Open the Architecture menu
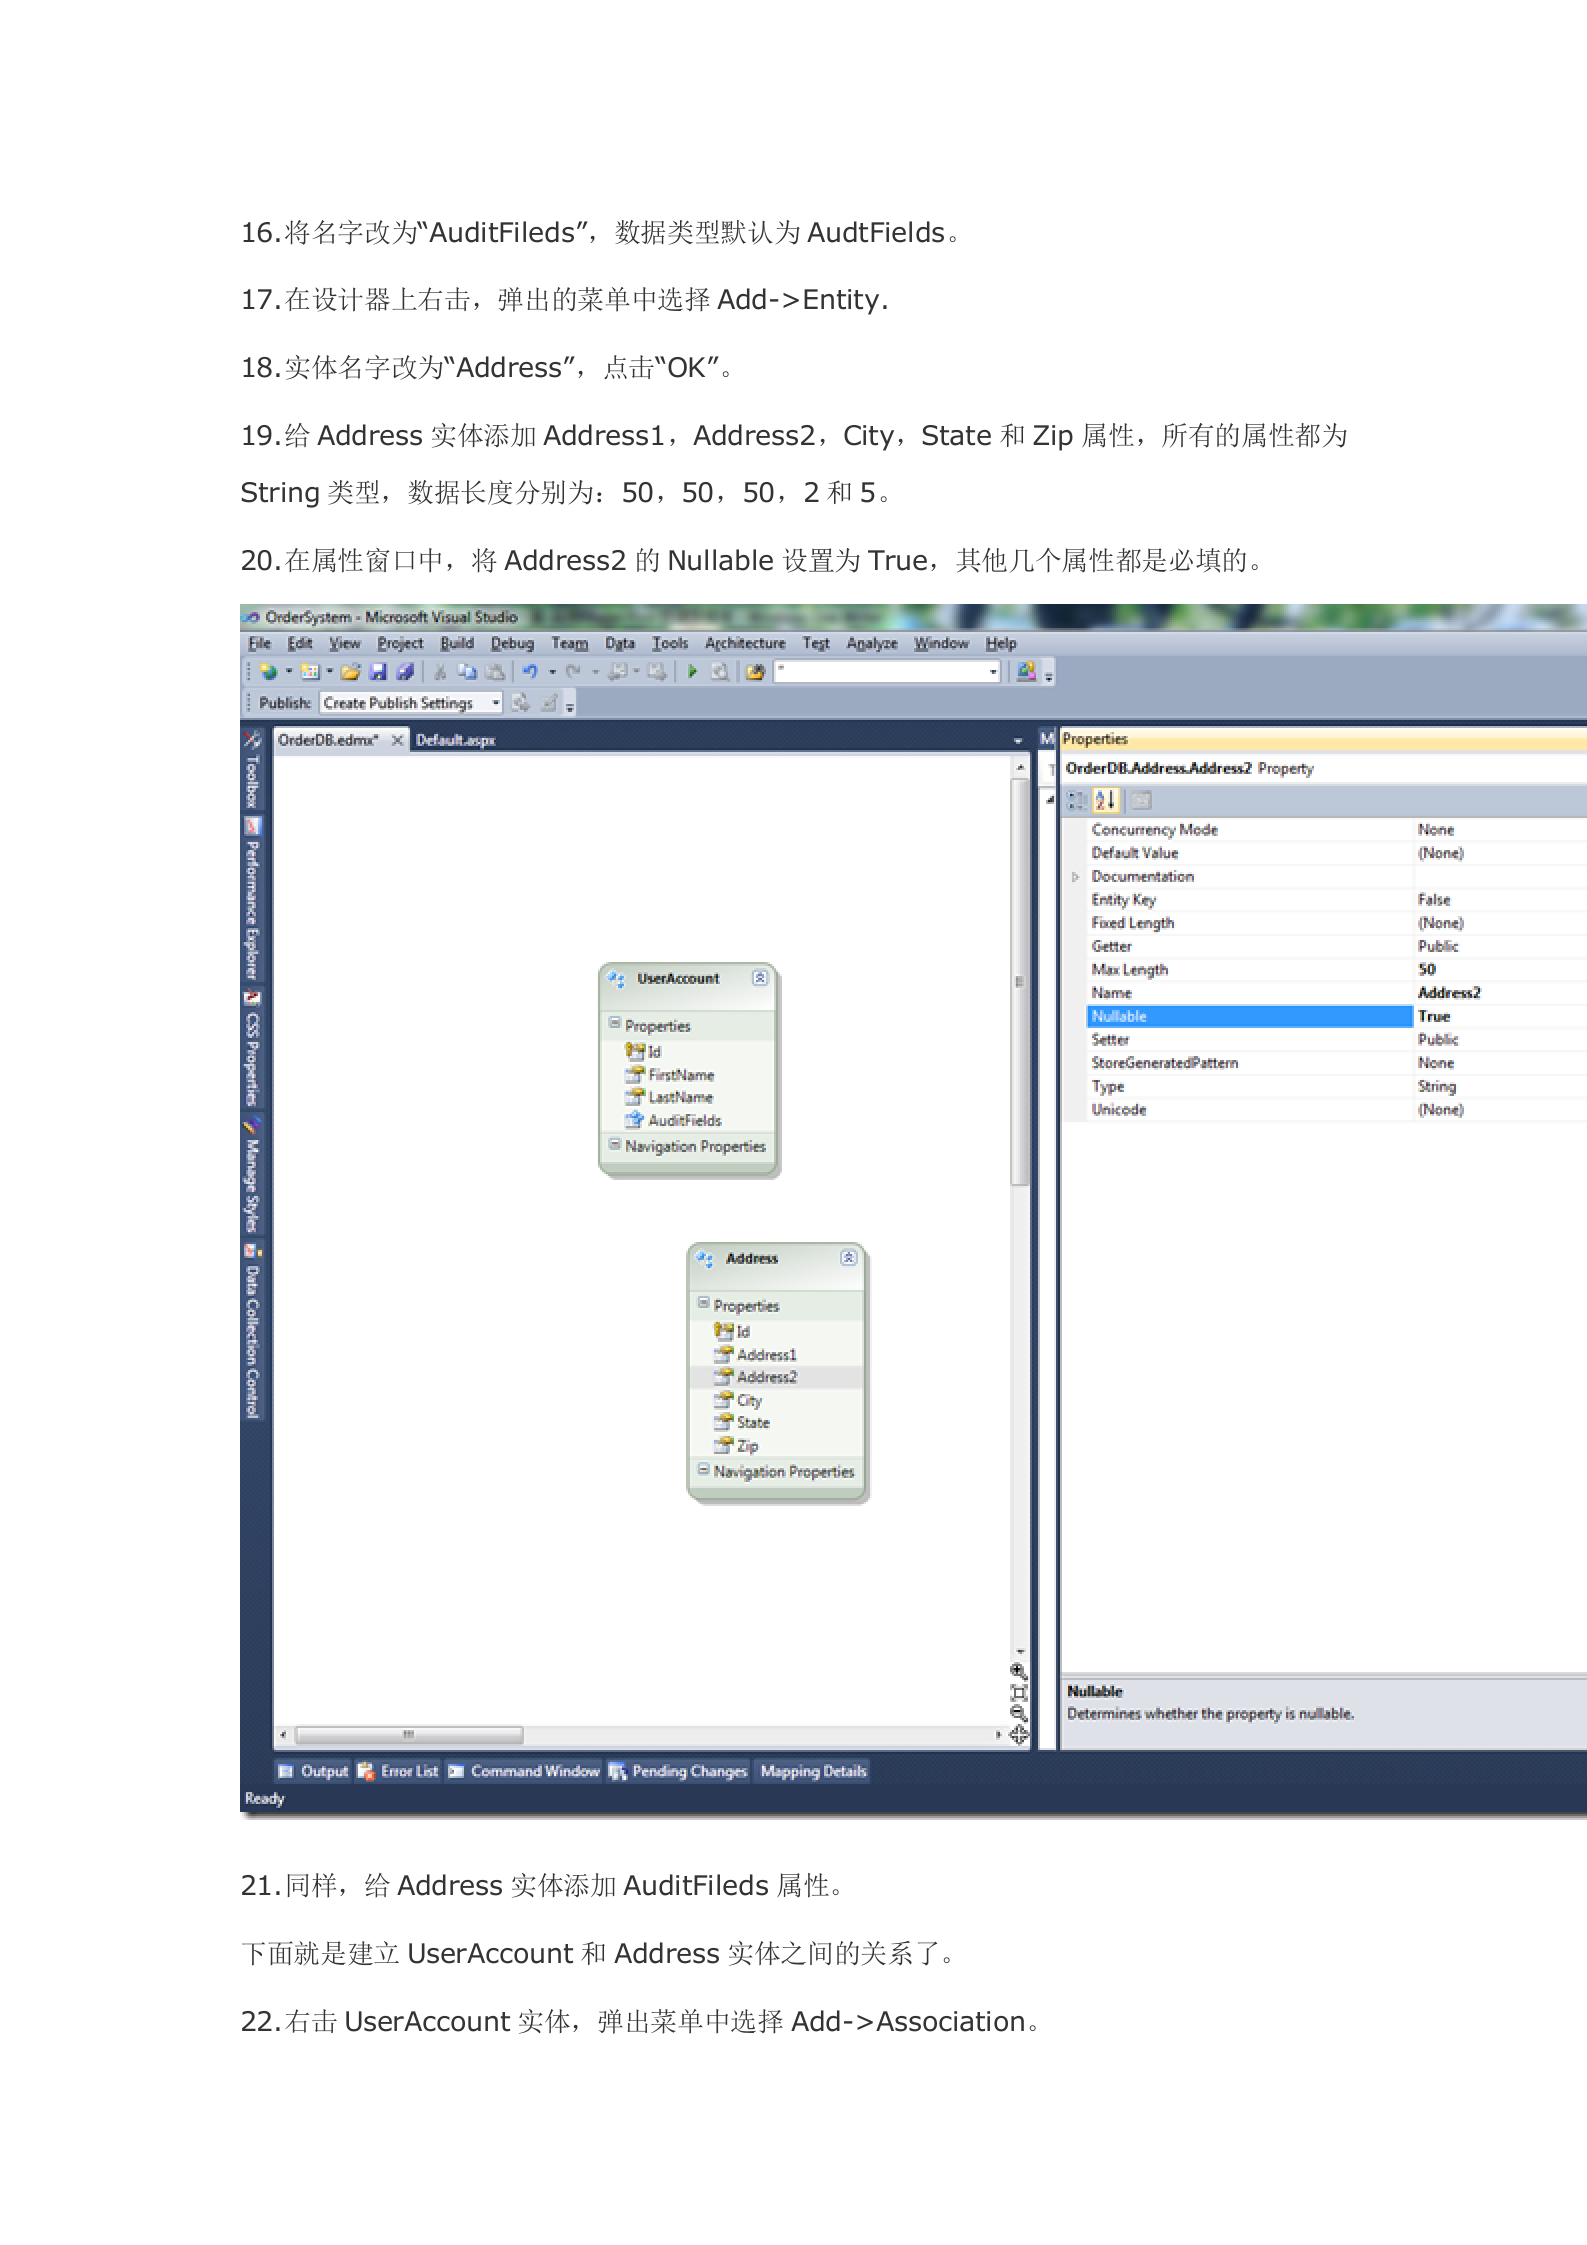This screenshot has height=2245, width=1587. point(745,644)
